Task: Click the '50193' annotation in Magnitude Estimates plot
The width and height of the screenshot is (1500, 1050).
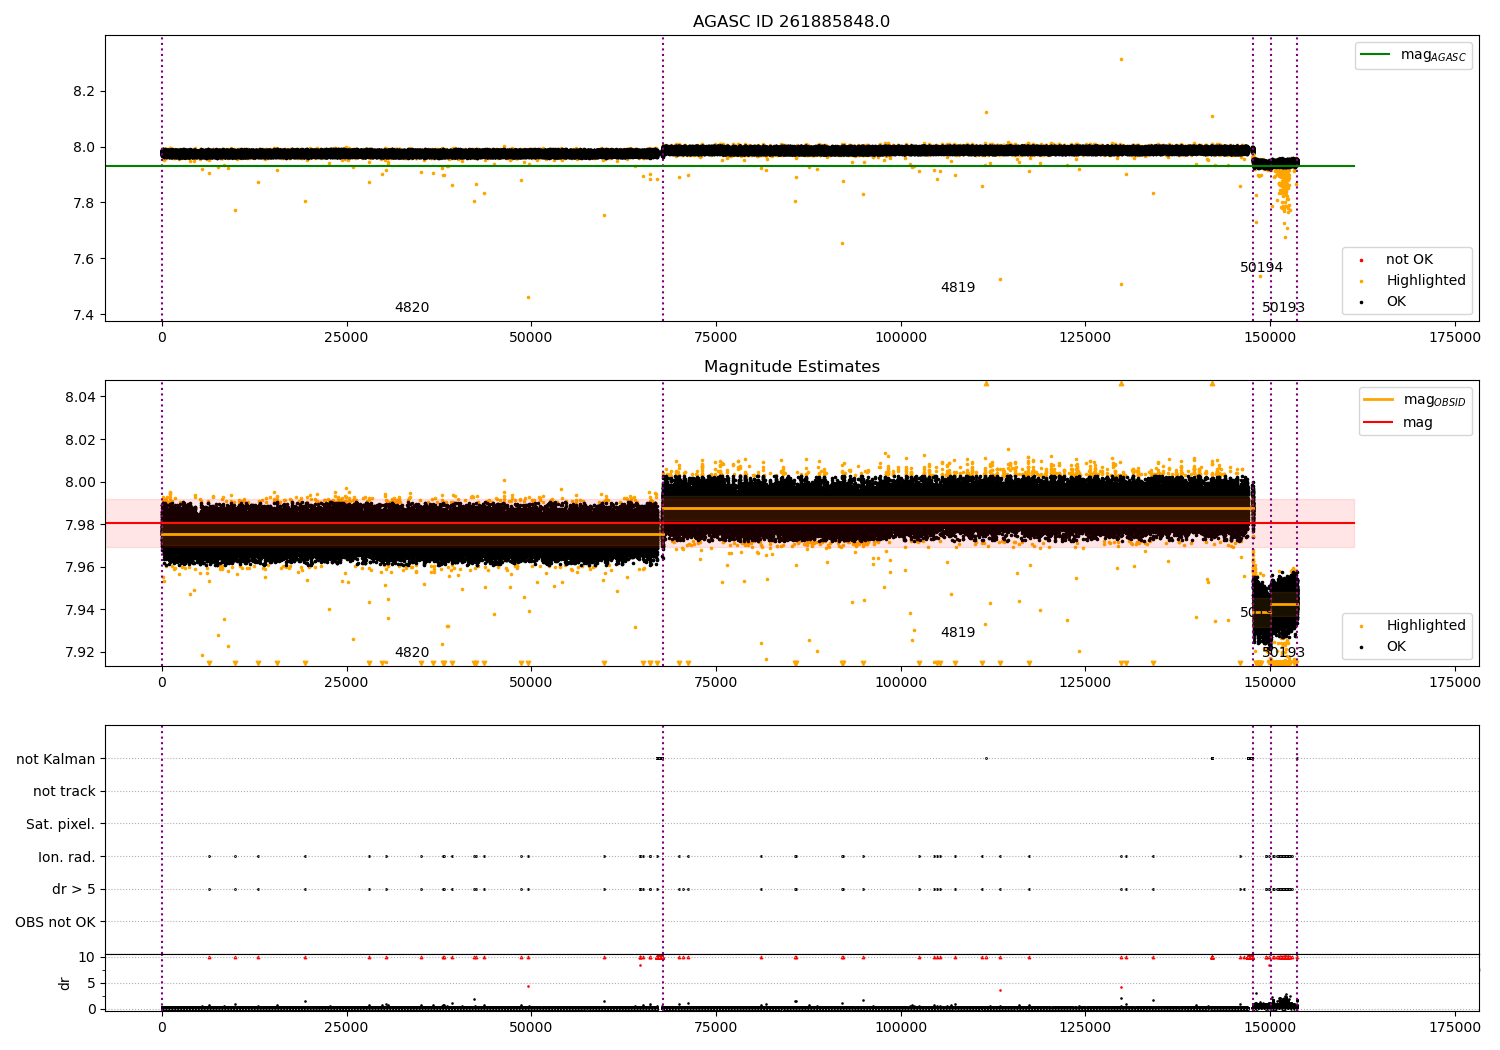Action: (1283, 653)
